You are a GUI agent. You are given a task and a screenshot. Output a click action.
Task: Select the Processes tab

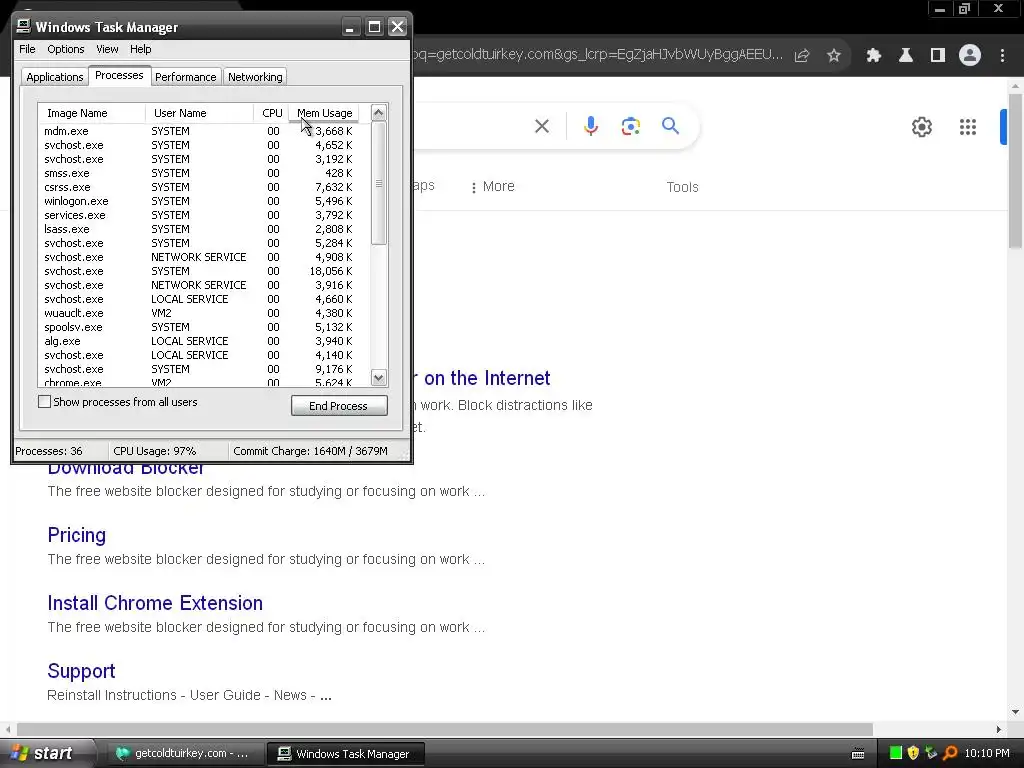(x=119, y=75)
